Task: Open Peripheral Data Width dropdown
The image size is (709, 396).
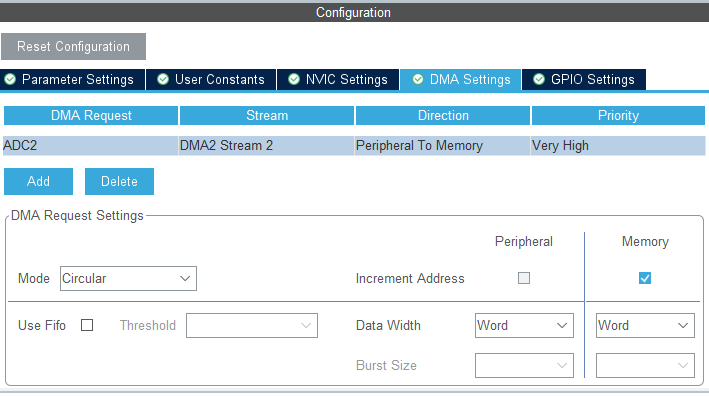Action: tap(525, 325)
